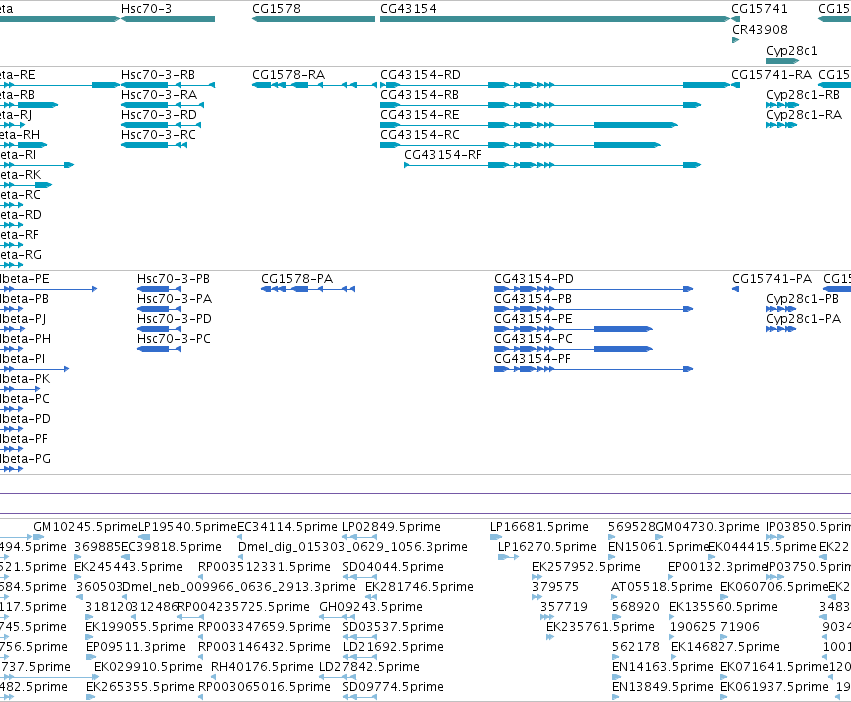This screenshot has height=702, width=851.
Task: Click EST EN13849.5prime
Action: pyautogui.click(x=616, y=698)
